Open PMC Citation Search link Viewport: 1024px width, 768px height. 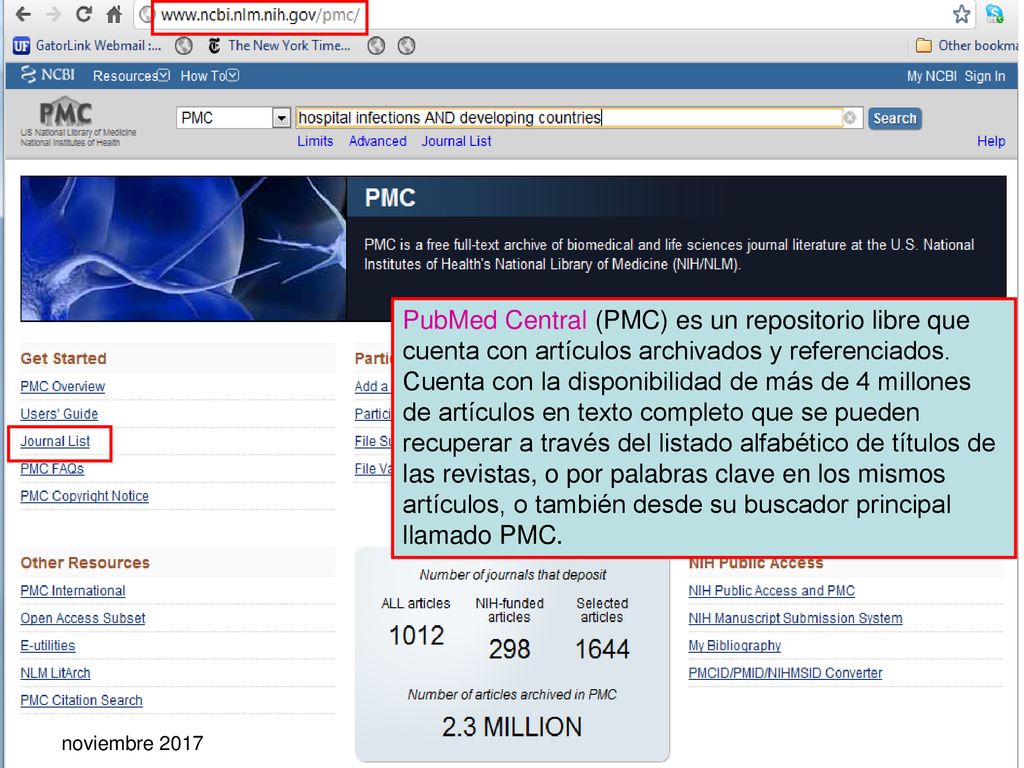(82, 701)
